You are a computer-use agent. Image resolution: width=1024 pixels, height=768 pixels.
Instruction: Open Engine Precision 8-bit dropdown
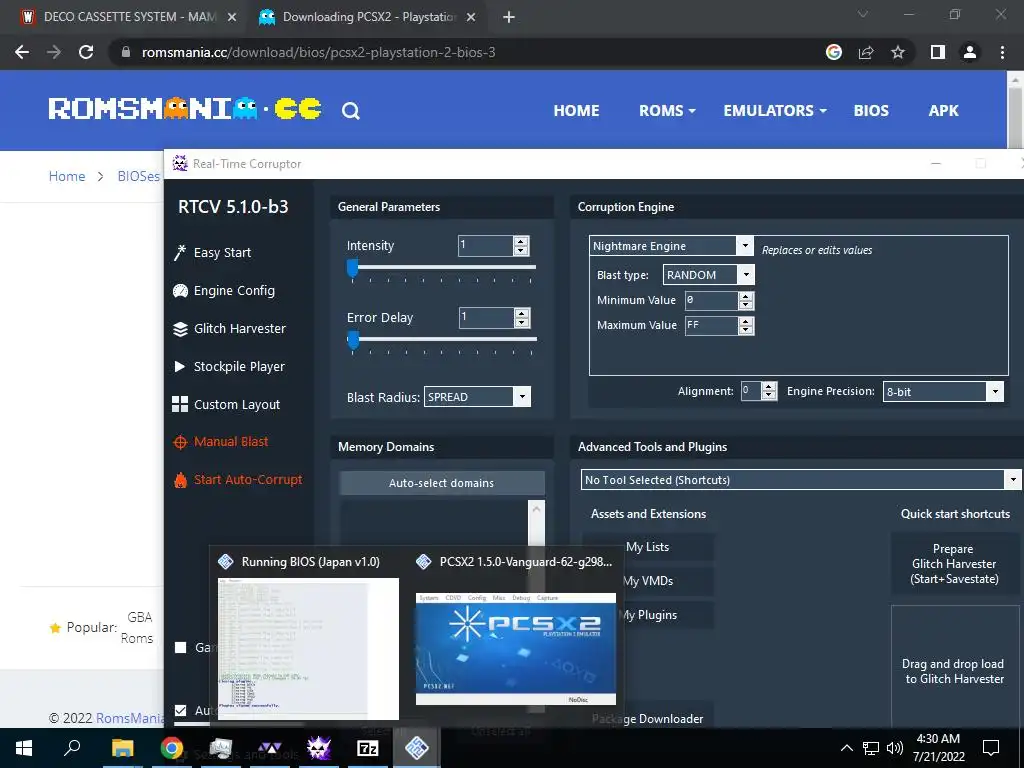click(995, 392)
